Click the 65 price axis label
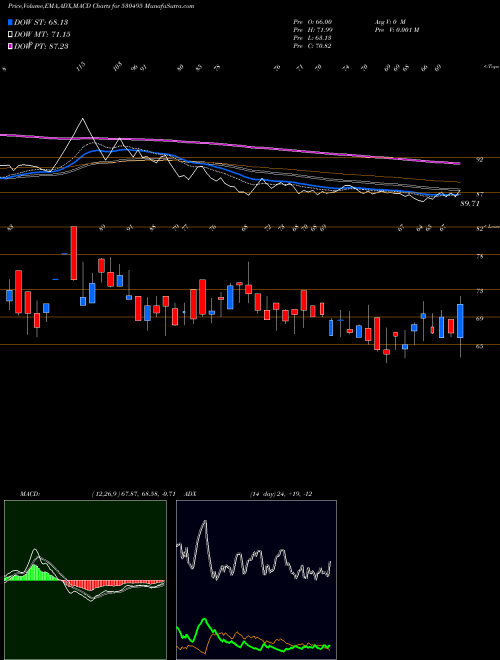 point(480,346)
